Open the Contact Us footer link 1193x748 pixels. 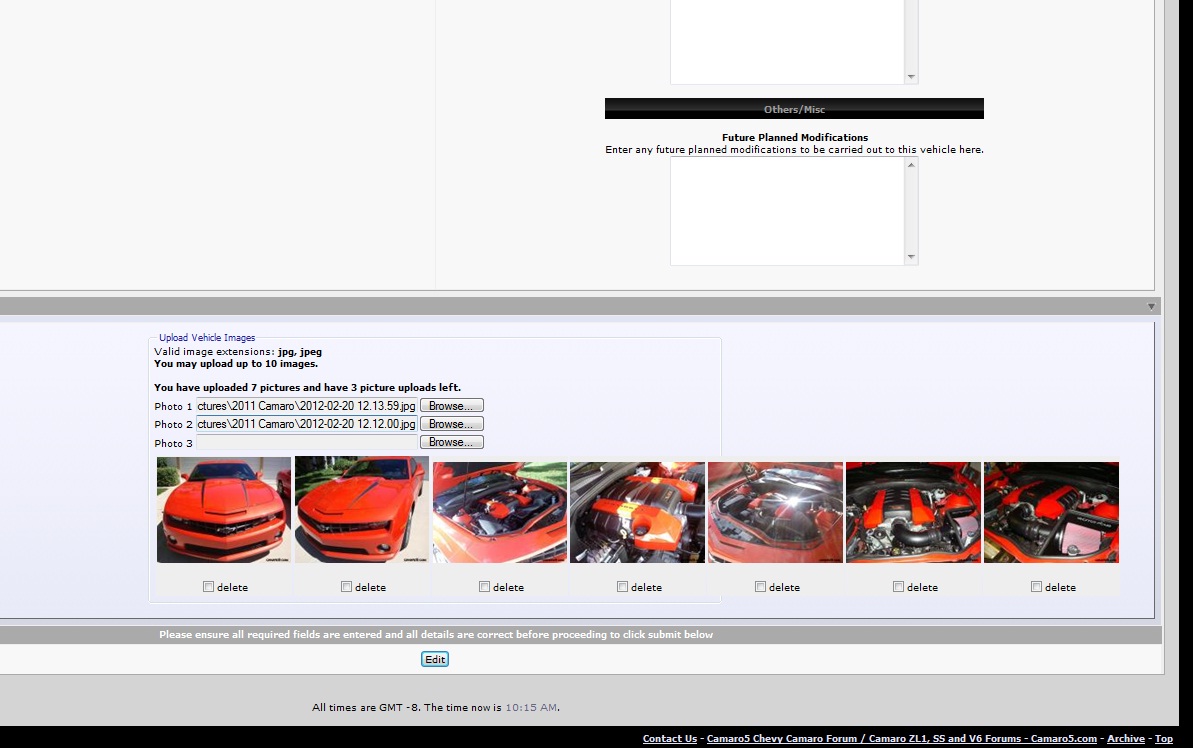click(669, 739)
